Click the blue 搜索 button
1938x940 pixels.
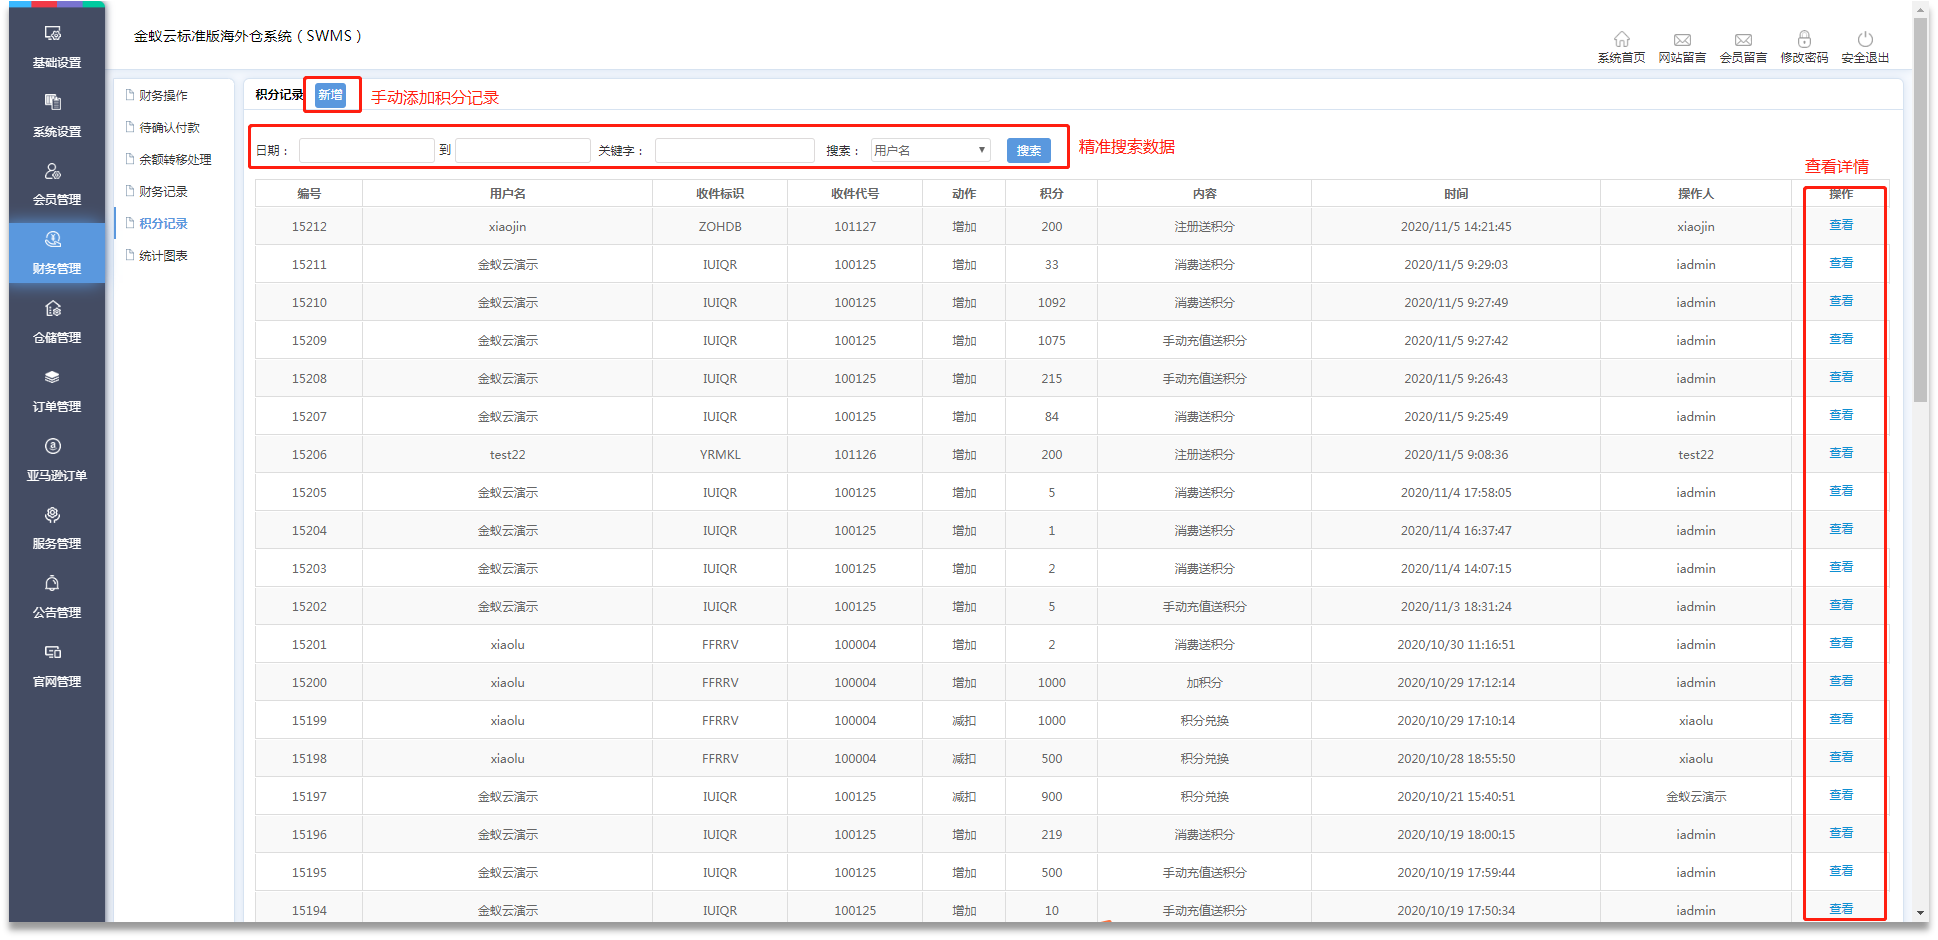pos(1028,151)
